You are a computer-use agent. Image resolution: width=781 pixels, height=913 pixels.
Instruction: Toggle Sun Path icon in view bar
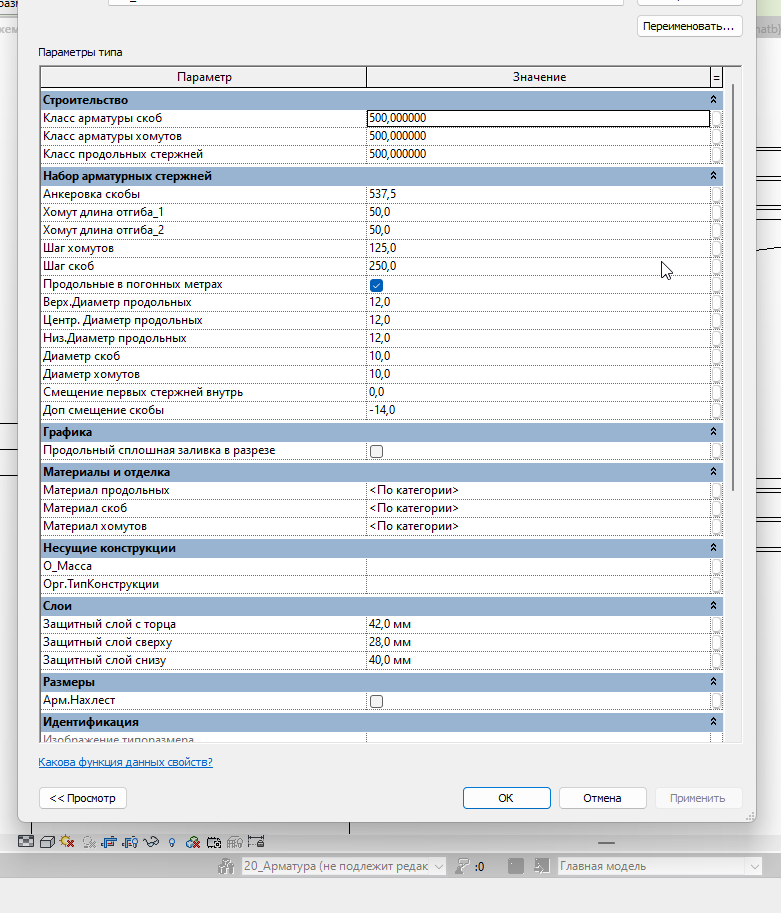pyautogui.click(x=67, y=841)
